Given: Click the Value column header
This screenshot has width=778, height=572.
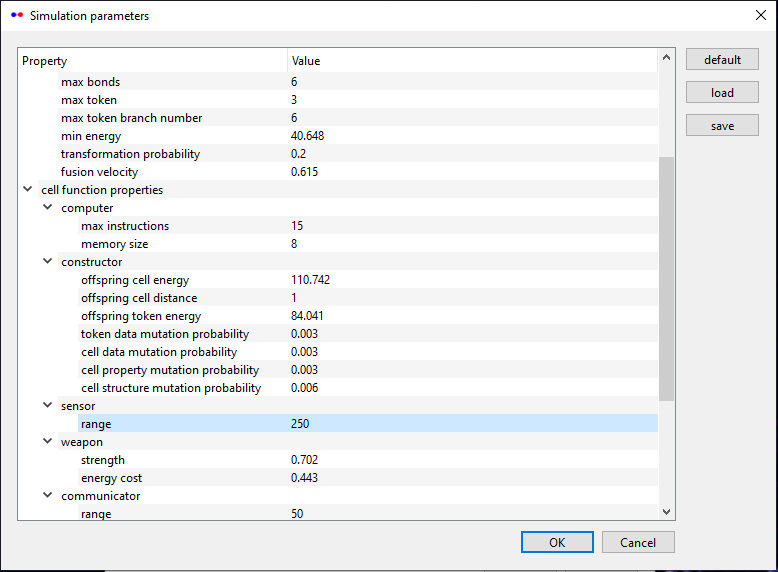Looking at the screenshot, I should click(470, 61).
